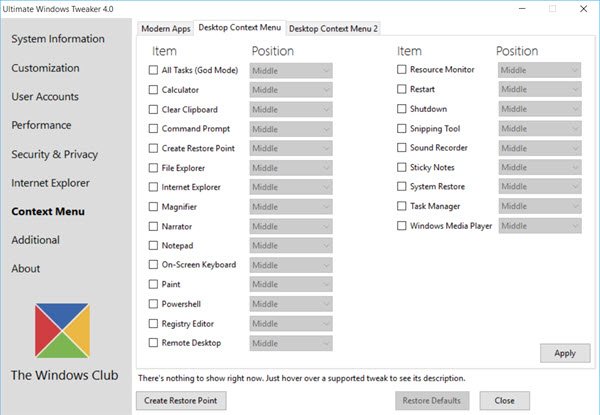600x415 pixels.
Task: Open User Accounts section
Action: (45, 96)
